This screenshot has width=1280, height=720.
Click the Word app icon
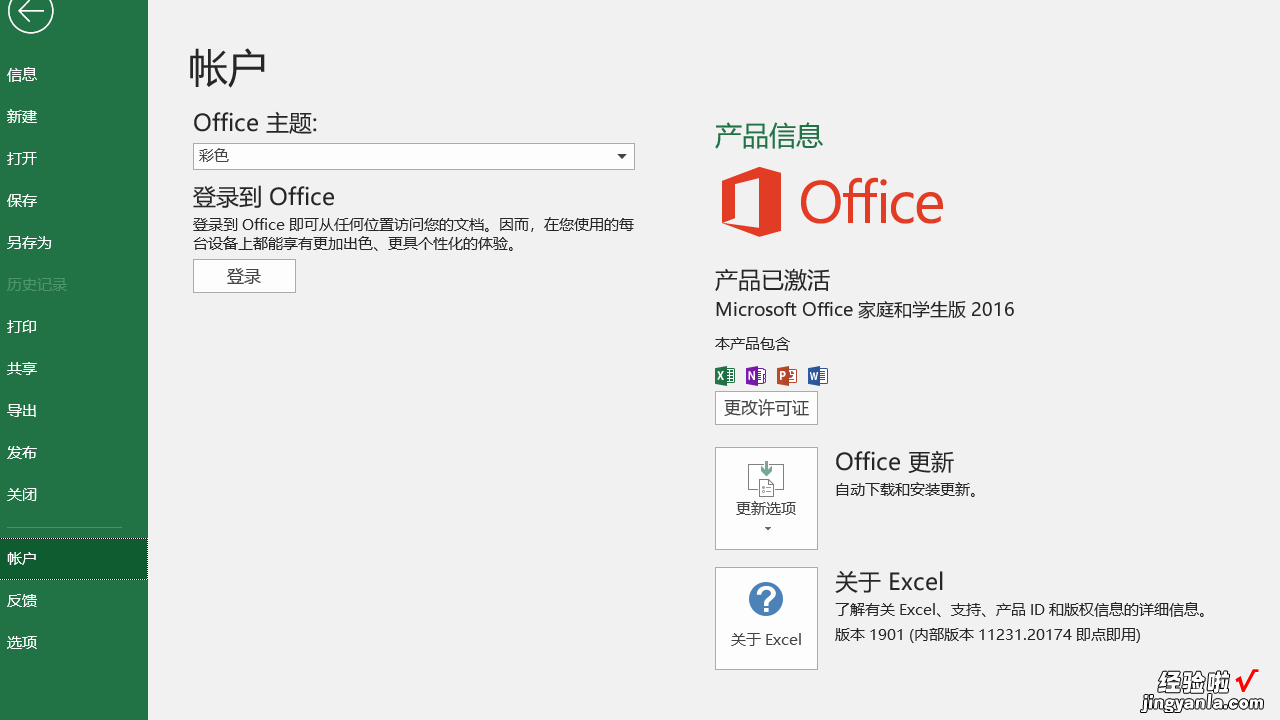(818, 376)
